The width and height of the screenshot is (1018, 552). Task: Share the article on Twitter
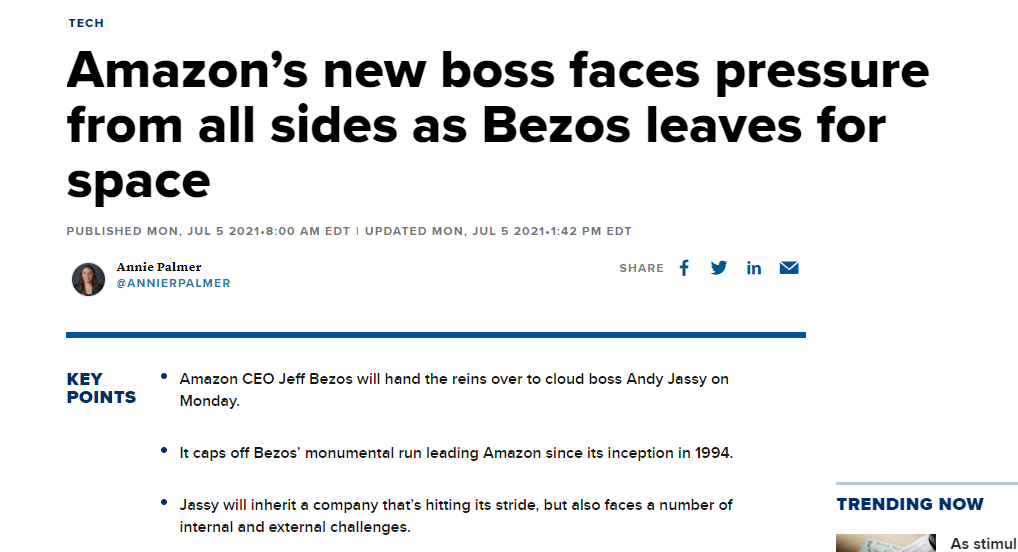719,268
